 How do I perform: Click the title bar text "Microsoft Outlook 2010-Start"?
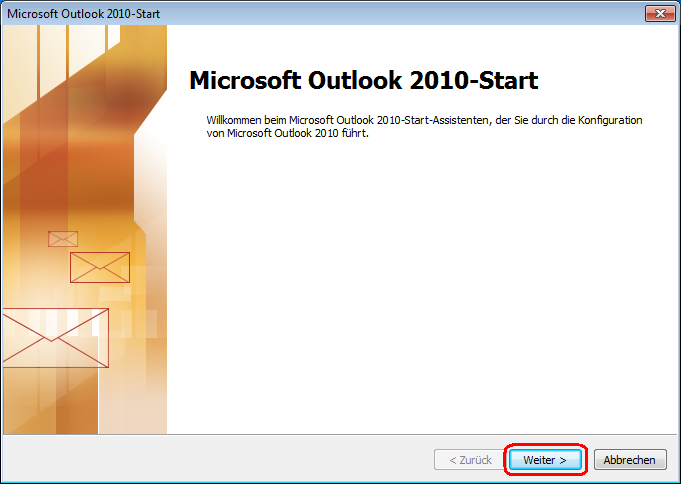point(83,14)
